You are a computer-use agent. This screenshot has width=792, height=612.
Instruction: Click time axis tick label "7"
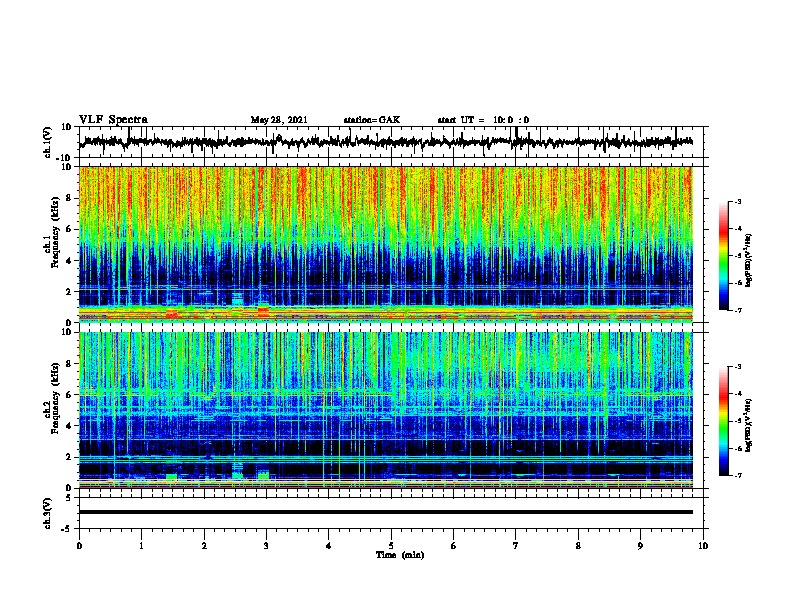(516, 546)
